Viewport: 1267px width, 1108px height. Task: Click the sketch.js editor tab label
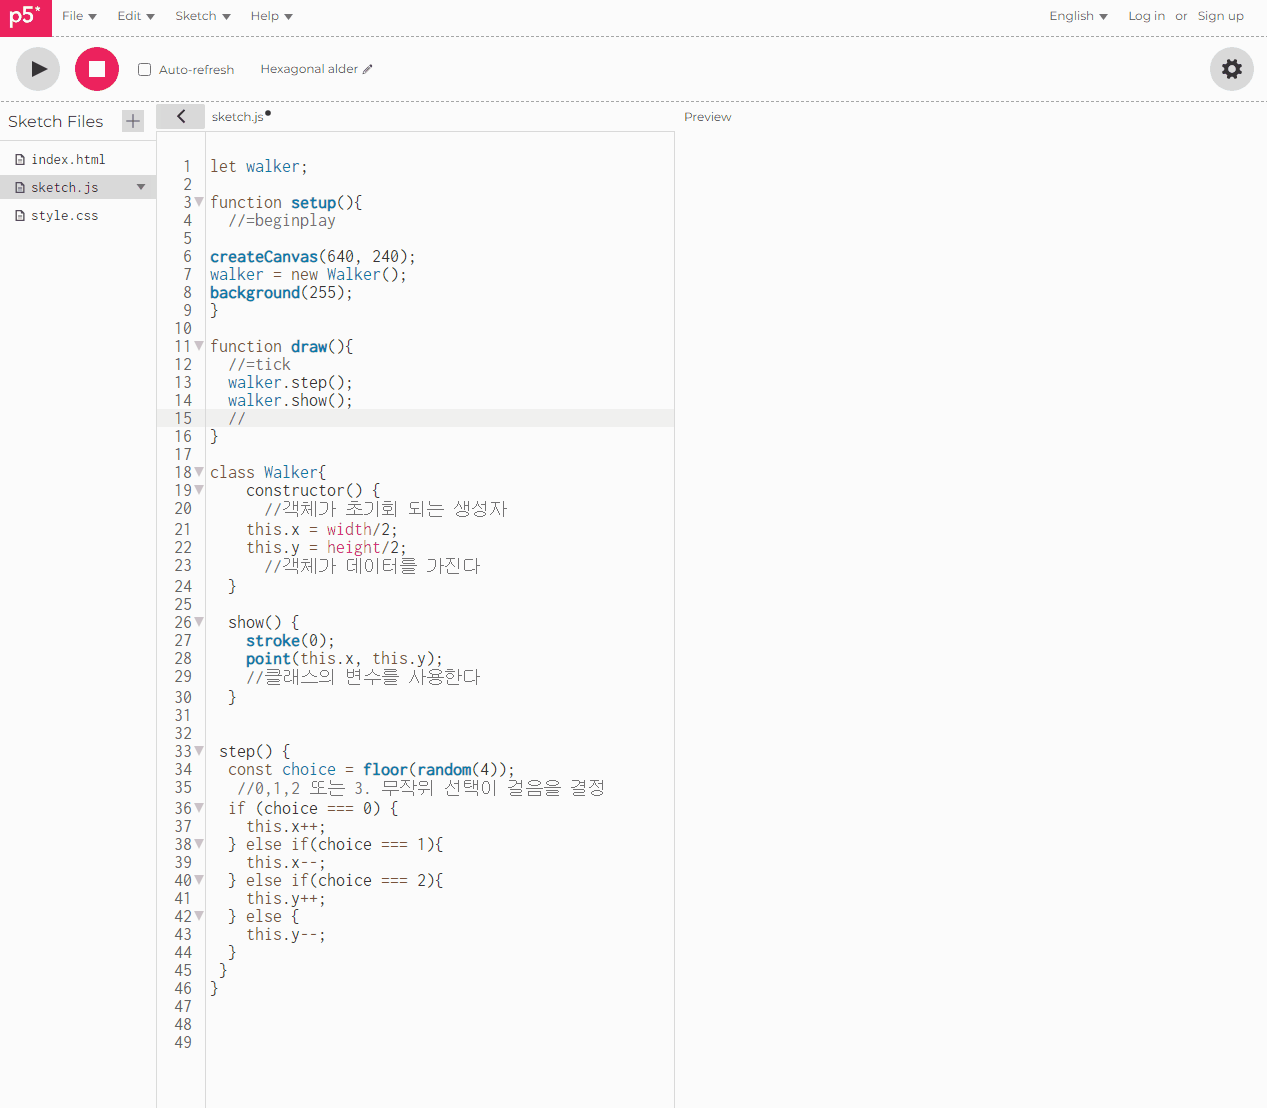coord(238,117)
